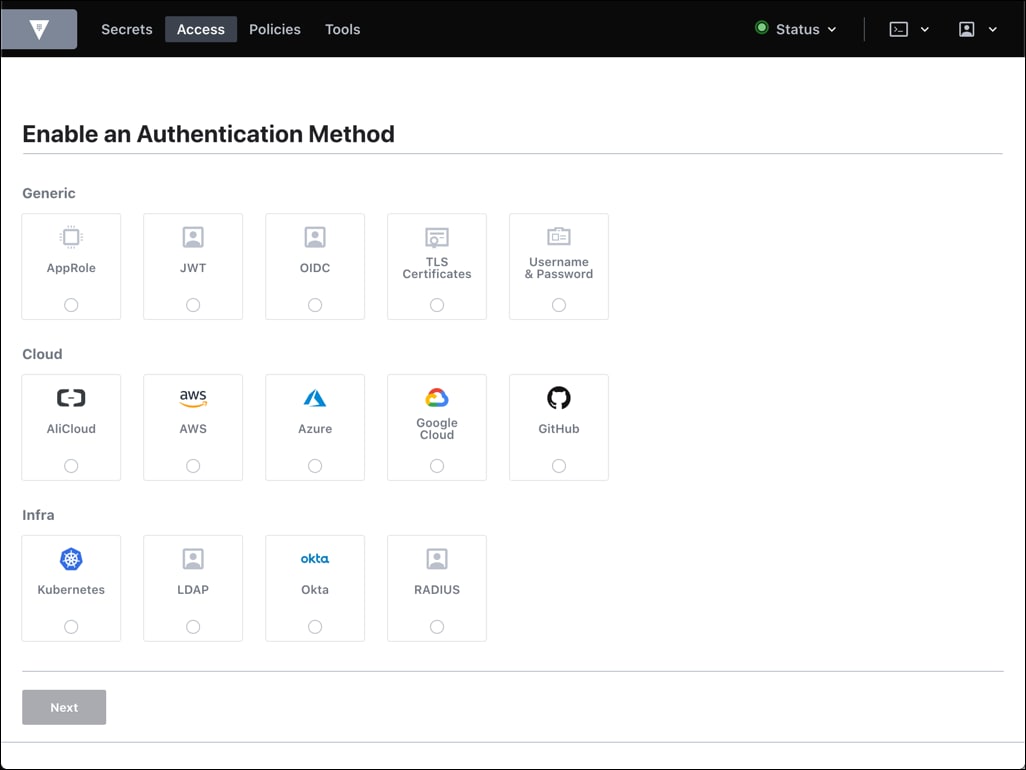
Task: Select the TLS Certificates radio button
Action: [x=436, y=305]
